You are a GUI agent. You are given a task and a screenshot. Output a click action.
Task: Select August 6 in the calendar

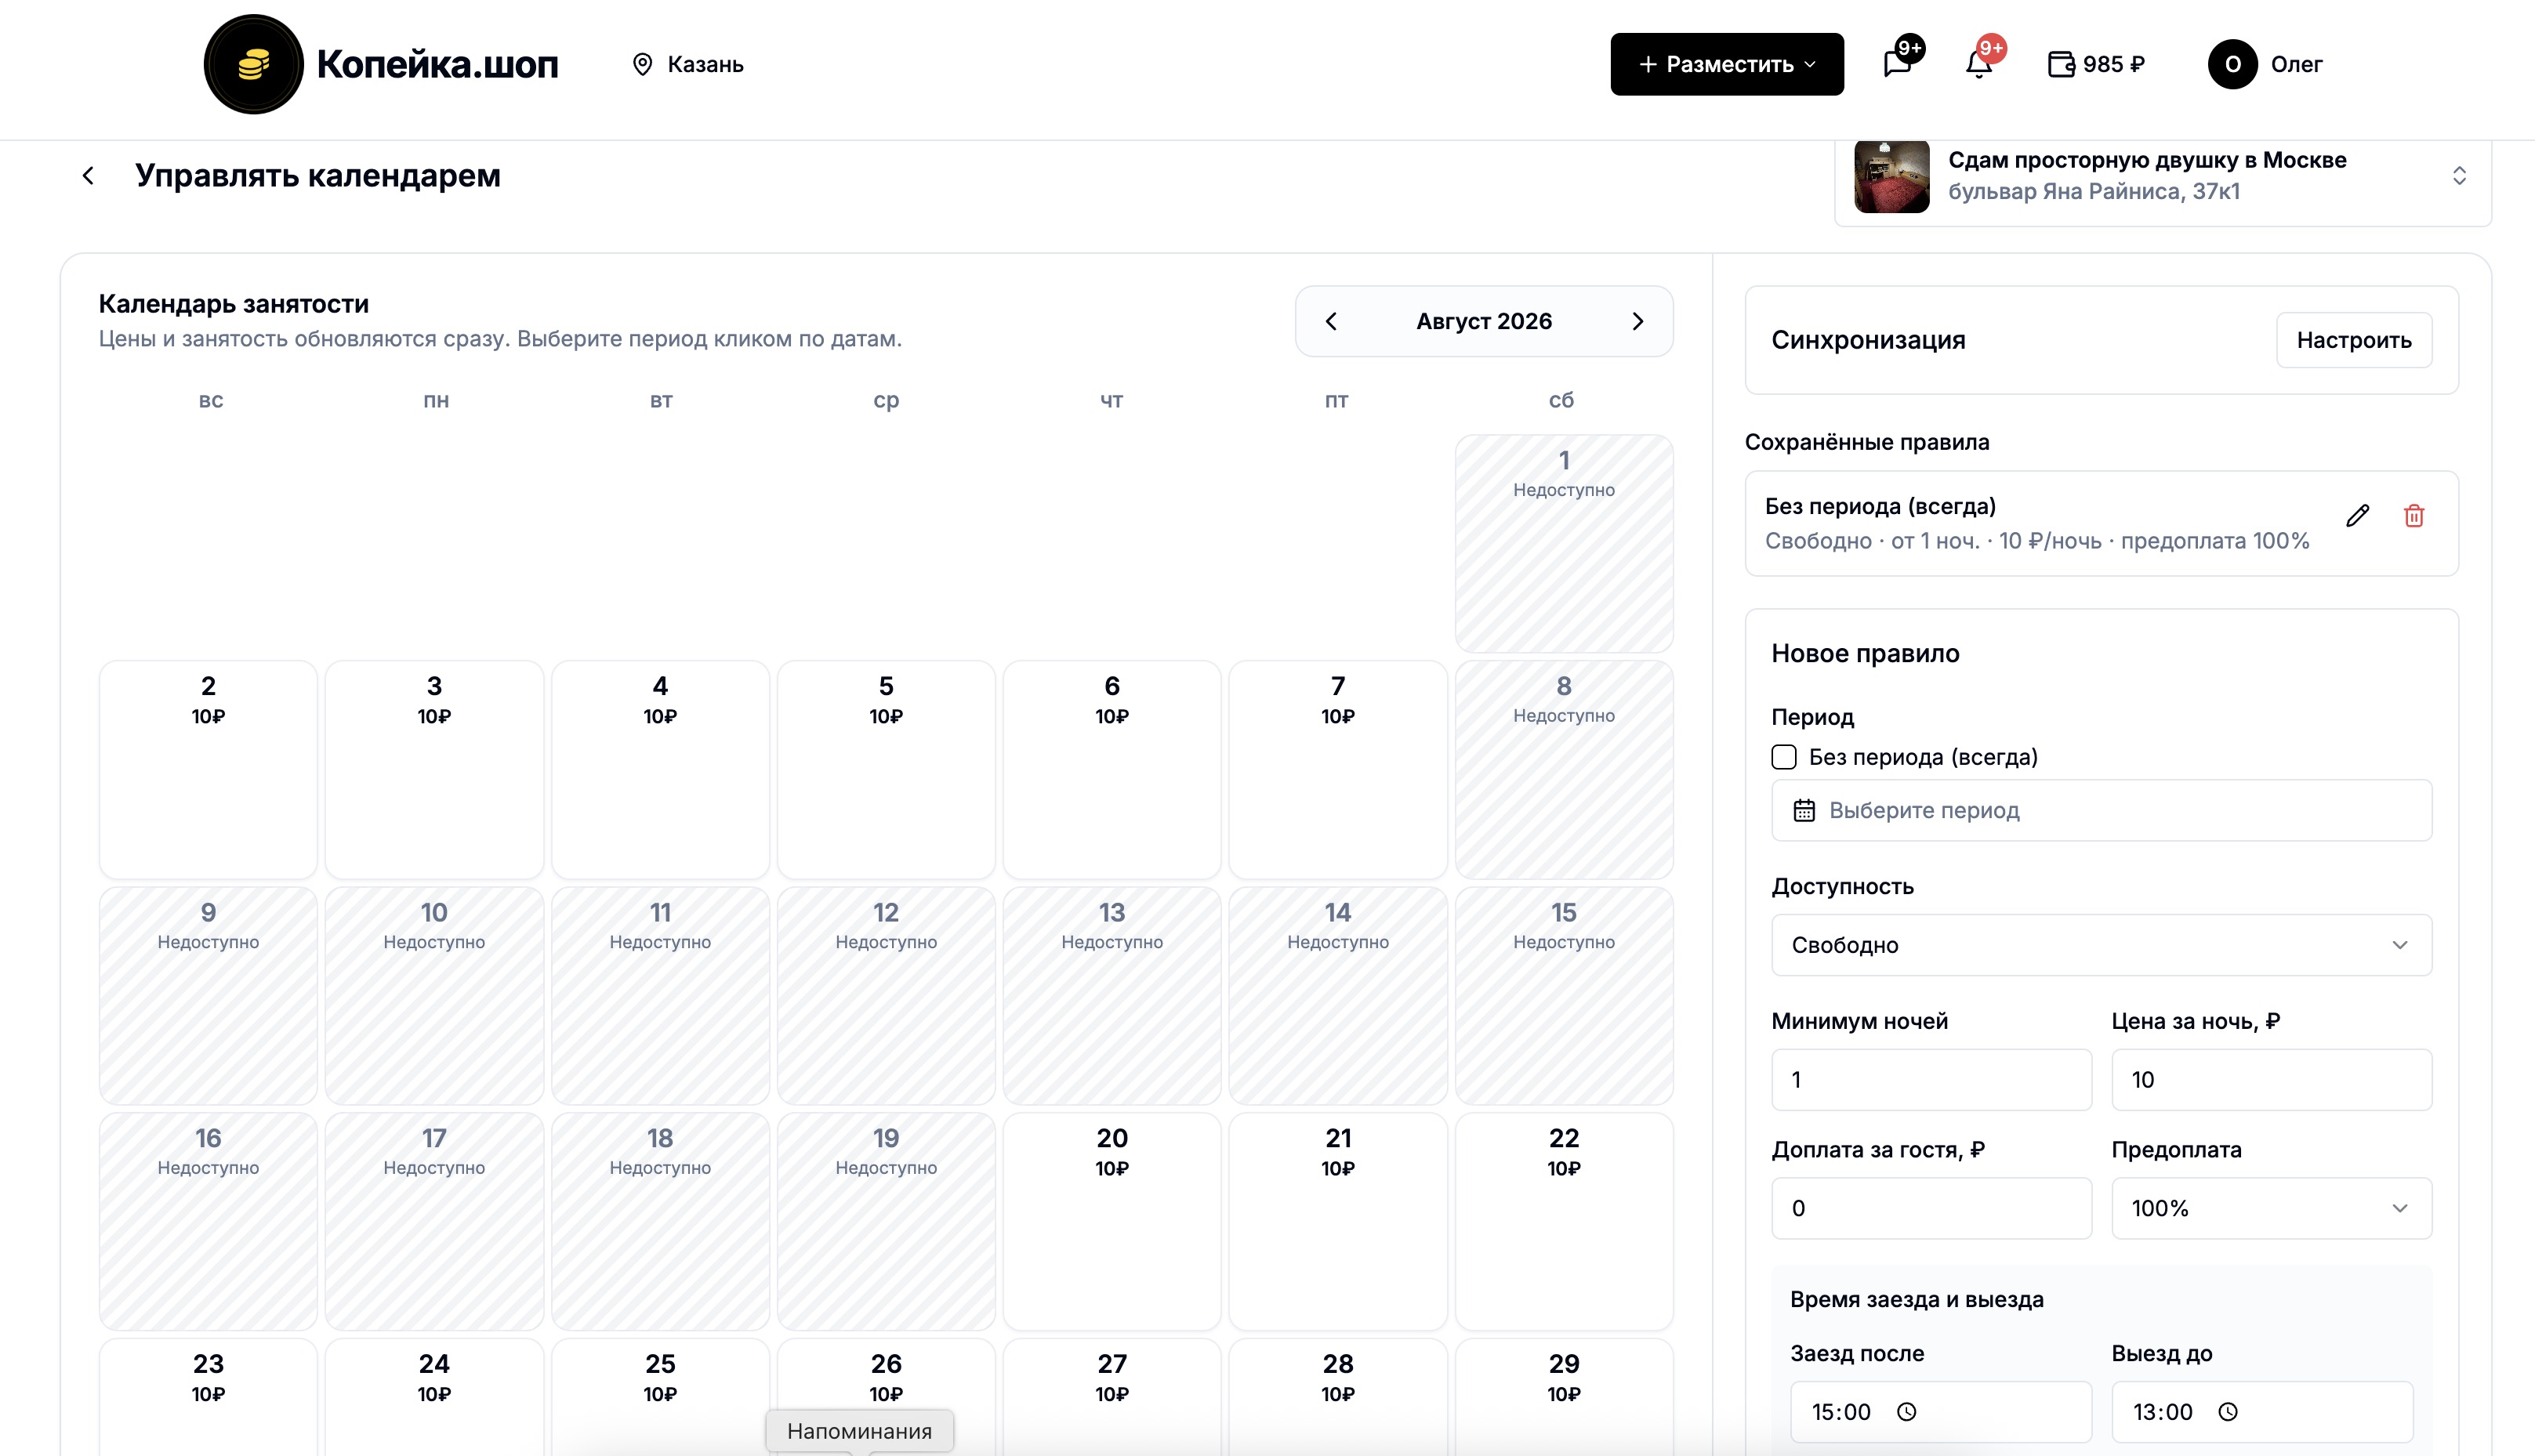1112,770
